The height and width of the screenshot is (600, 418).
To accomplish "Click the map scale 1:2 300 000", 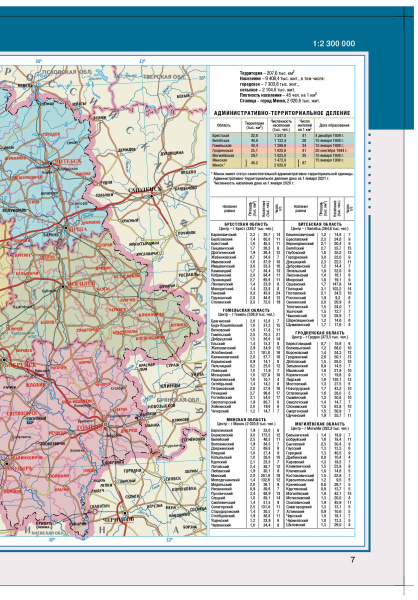I will click(x=334, y=44).
